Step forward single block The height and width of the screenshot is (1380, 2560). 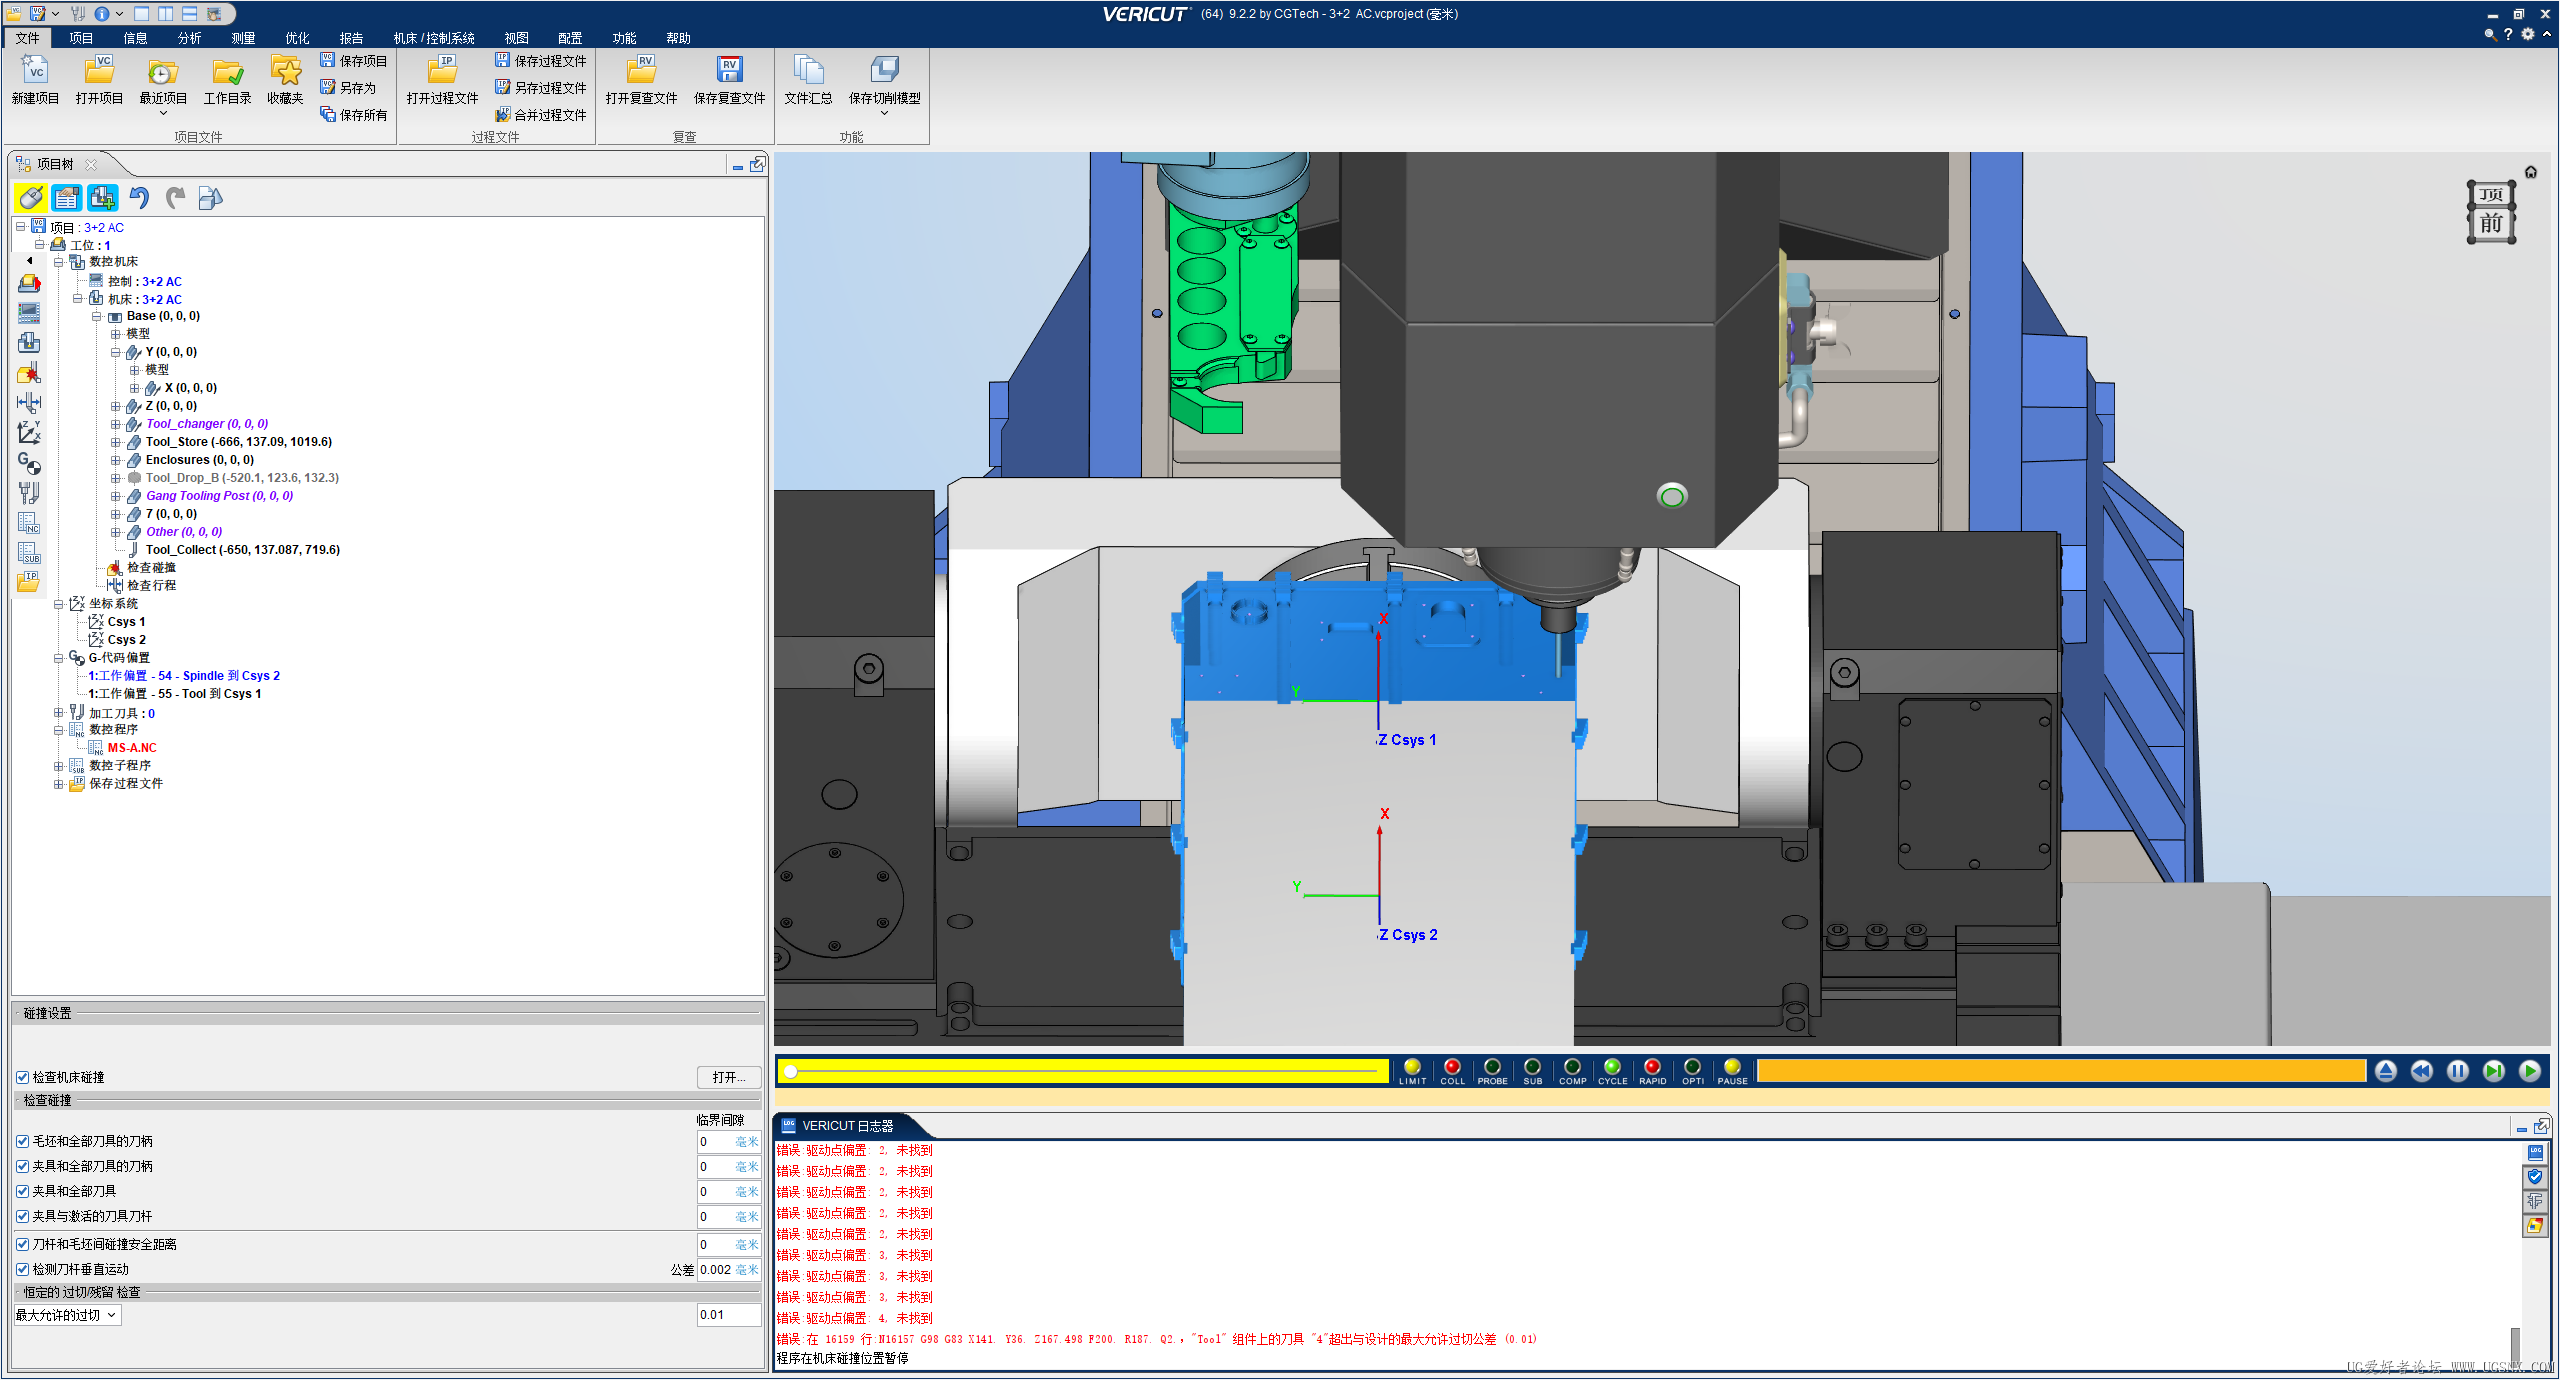(2493, 1071)
